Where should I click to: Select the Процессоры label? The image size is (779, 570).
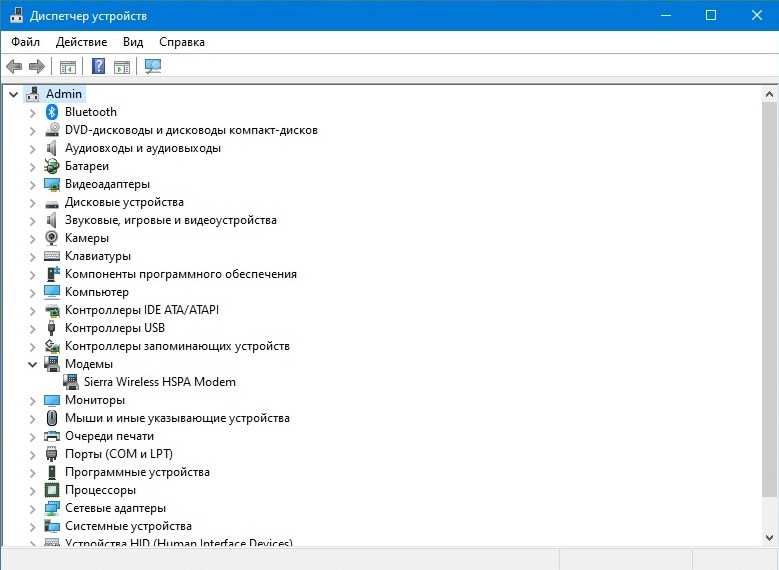click(100, 490)
